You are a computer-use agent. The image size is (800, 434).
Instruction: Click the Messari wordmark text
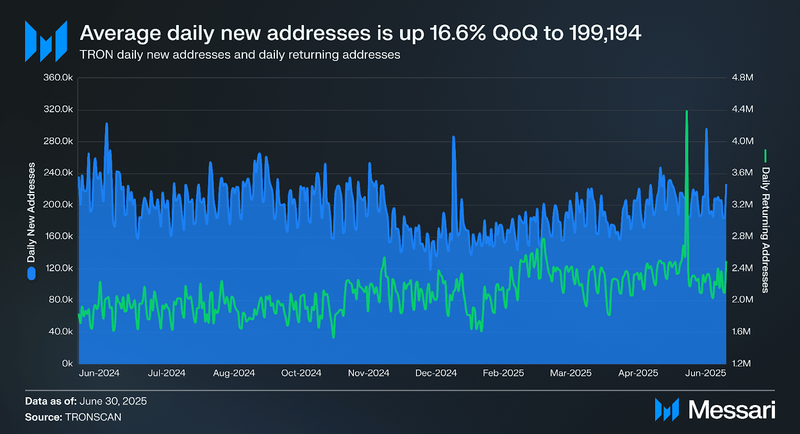pyautogui.click(x=732, y=410)
